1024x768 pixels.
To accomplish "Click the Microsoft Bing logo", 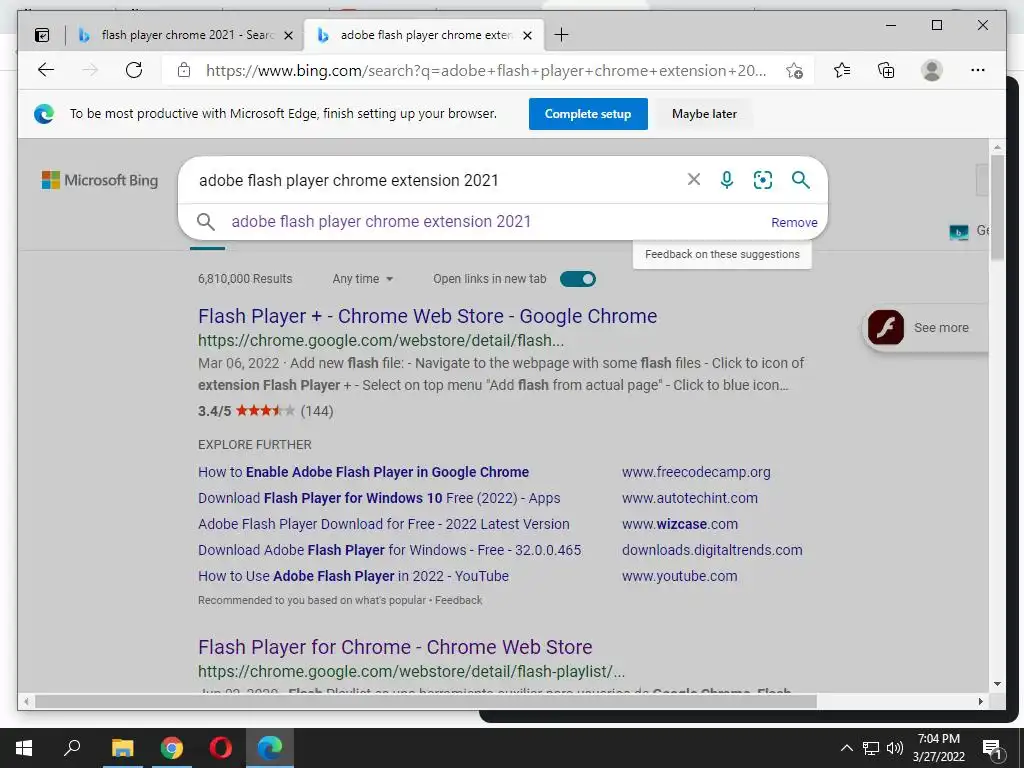I will (x=100, y=180).
